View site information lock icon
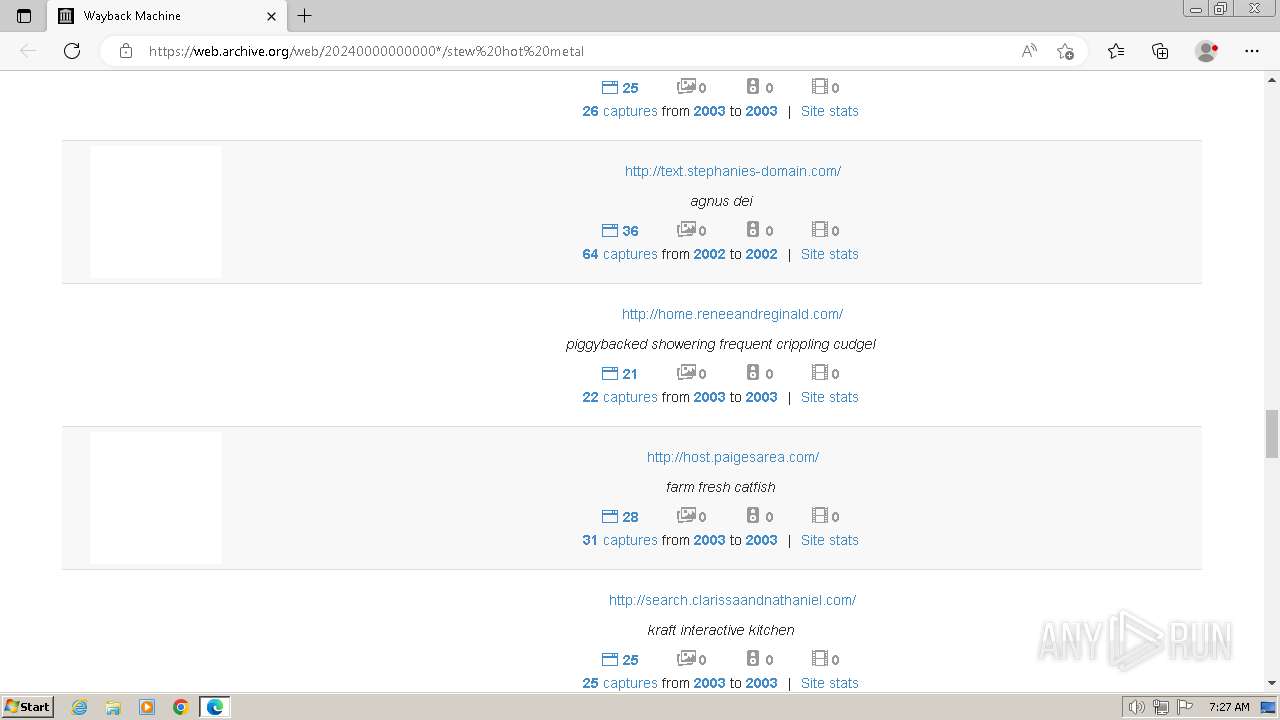Screen dimensions: 1280x720 (126, 51)
